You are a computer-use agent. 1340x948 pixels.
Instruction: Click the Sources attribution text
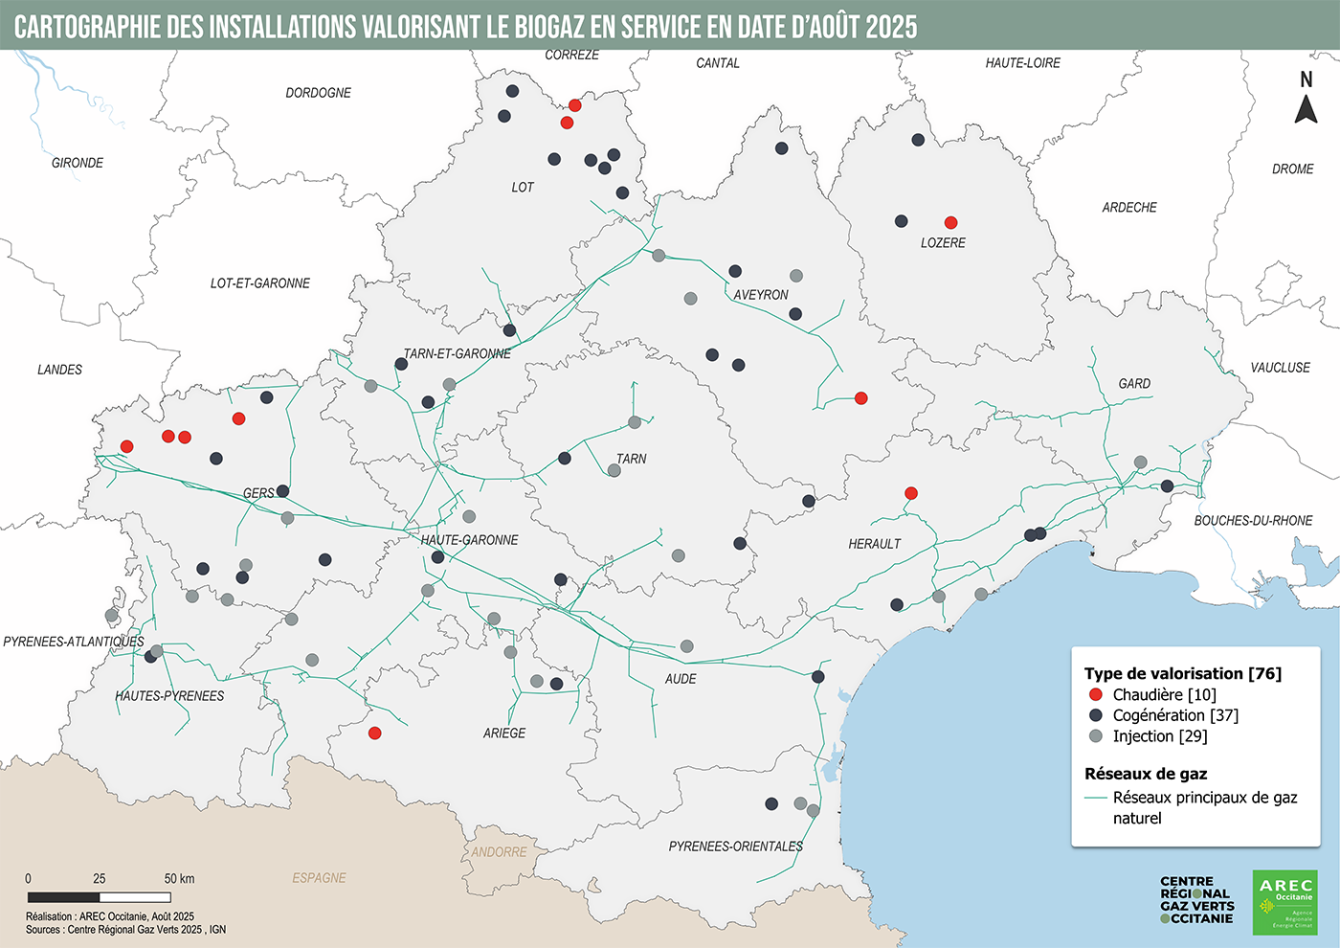tap(126, 928)
